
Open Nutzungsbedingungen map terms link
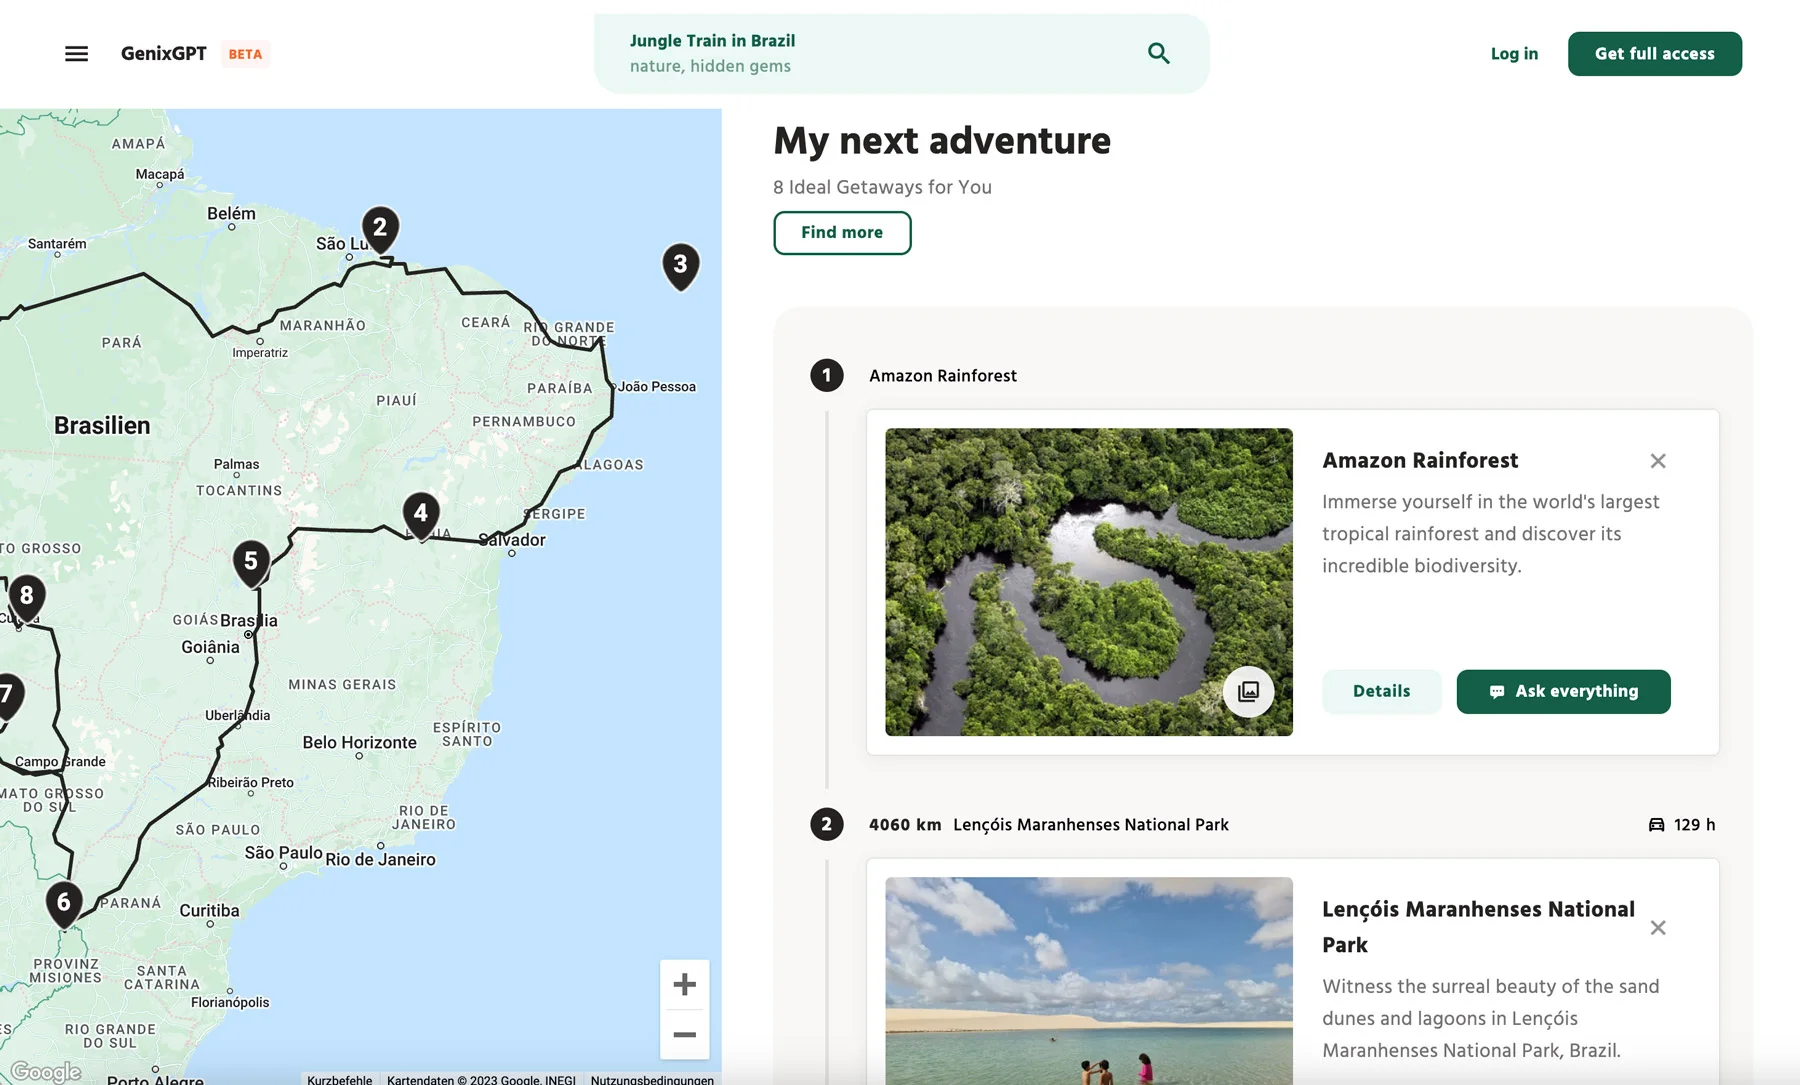tap(652, 1080)
